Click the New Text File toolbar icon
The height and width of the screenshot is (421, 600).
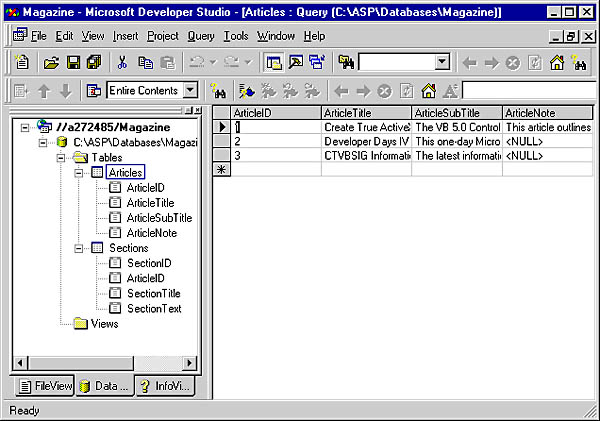coord(22,62)
